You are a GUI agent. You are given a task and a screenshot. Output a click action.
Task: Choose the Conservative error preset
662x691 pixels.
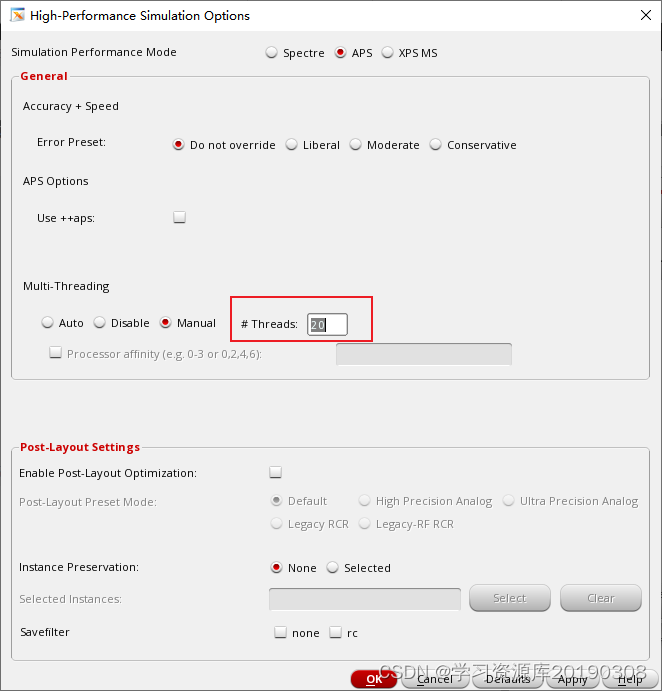(436, 145)
